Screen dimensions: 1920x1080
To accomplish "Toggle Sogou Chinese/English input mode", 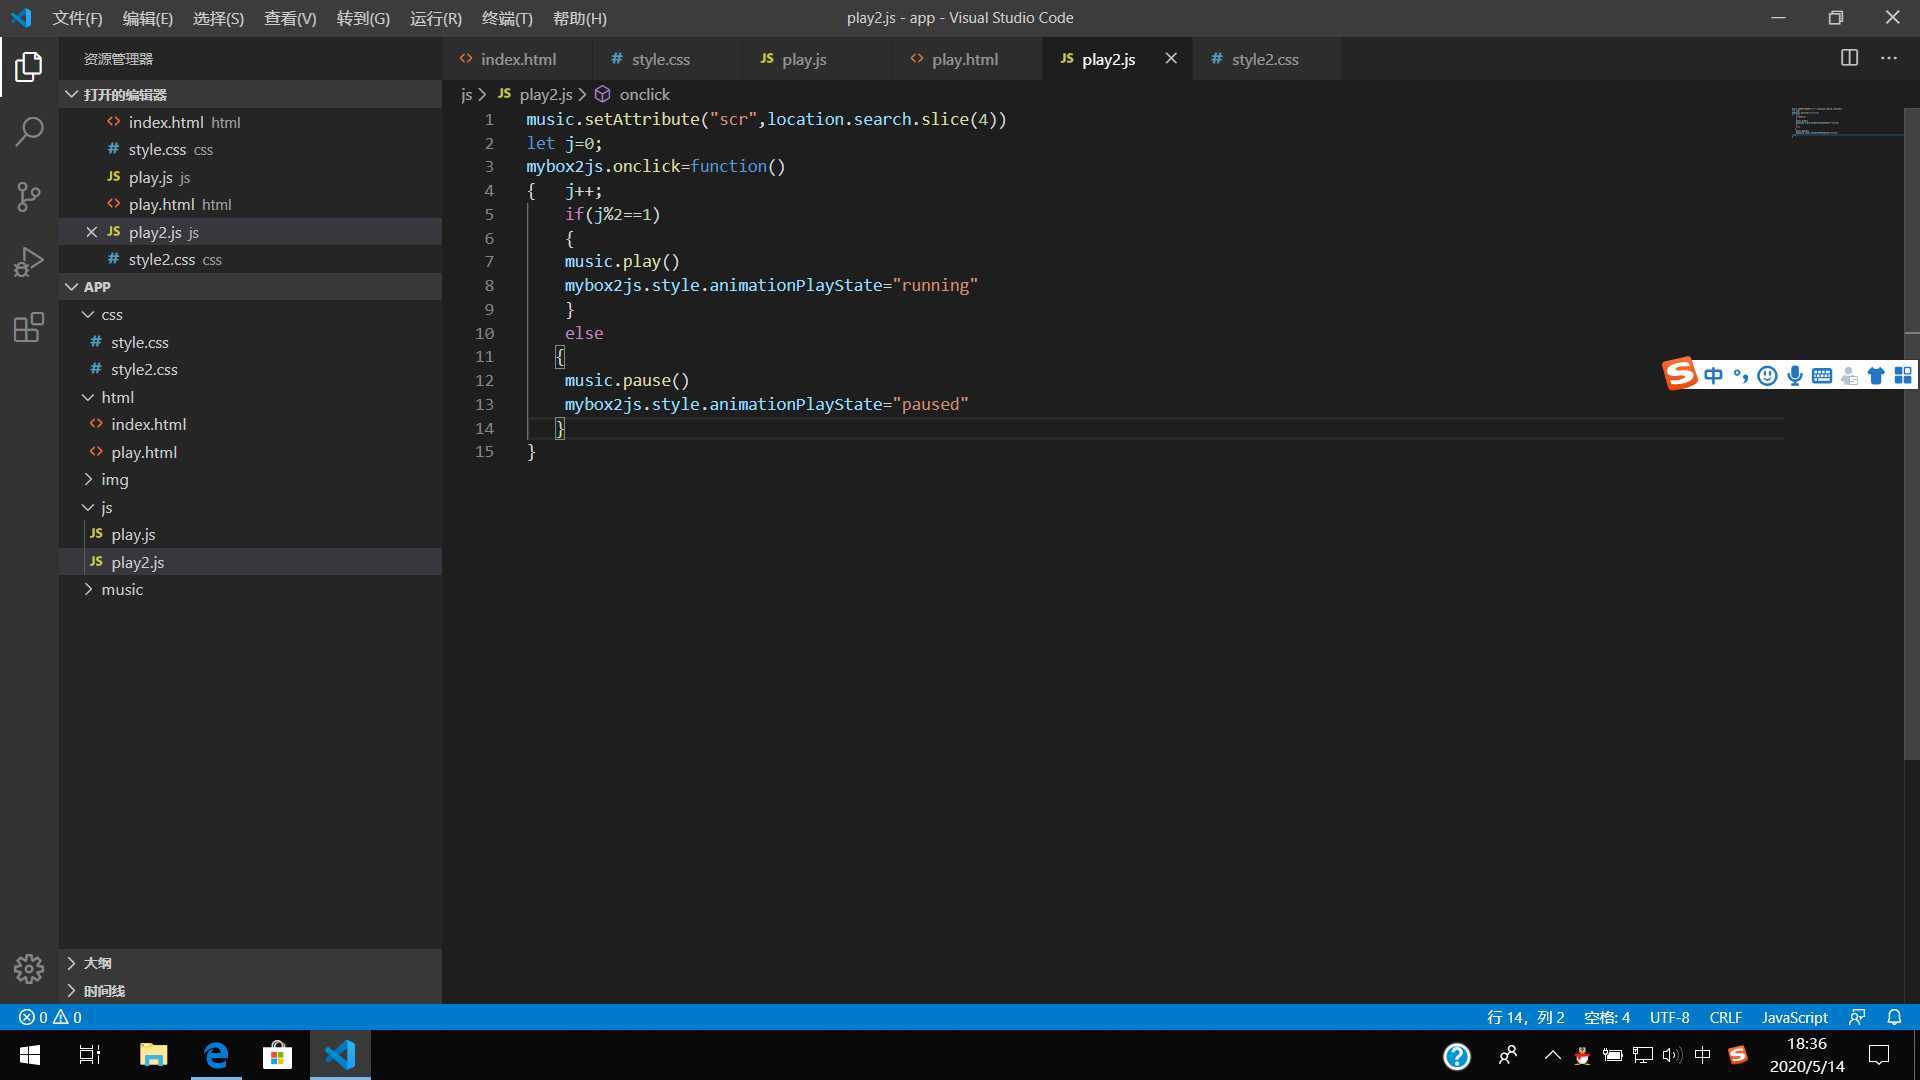I will point(1714,376).
